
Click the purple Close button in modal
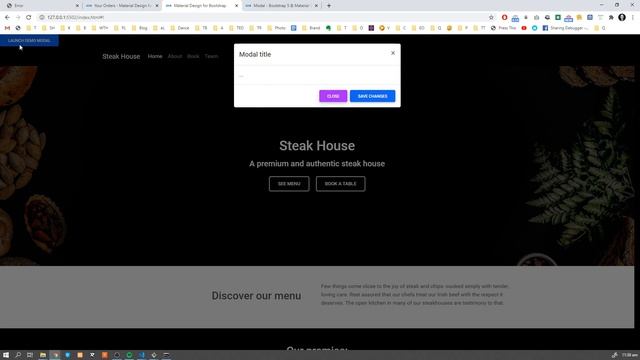pos(333,96)
